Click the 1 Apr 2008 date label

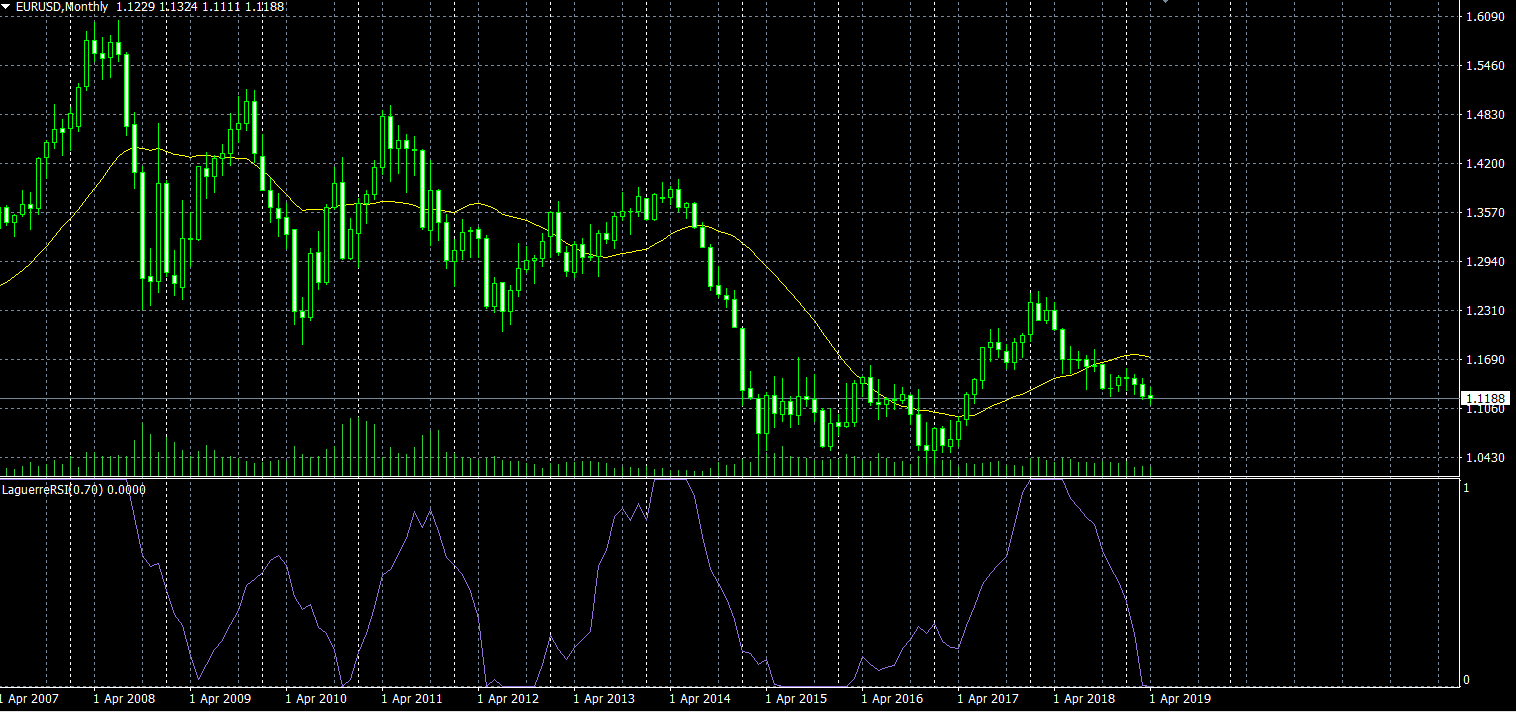pos(124,699)
